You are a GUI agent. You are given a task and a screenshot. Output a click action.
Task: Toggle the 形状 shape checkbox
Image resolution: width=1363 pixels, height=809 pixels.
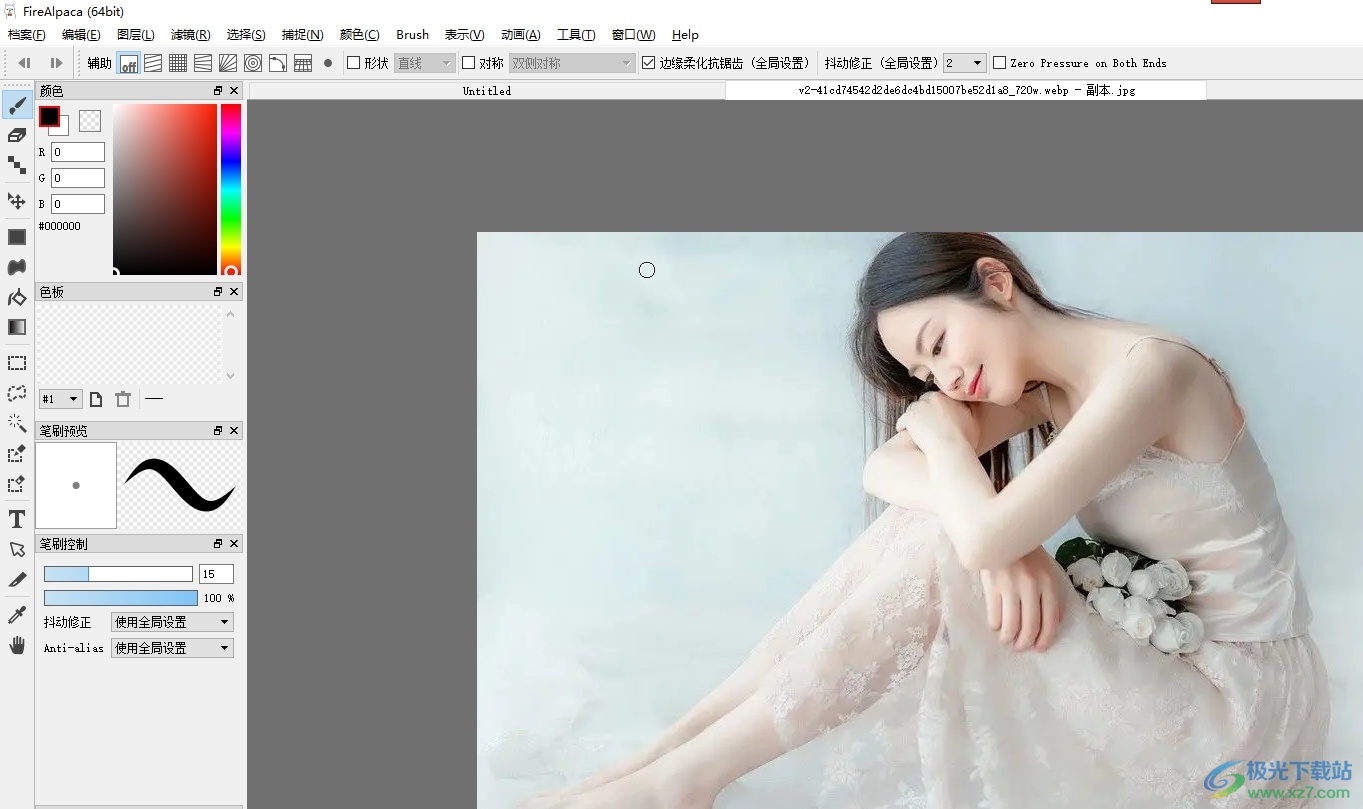tap(353, 63)
